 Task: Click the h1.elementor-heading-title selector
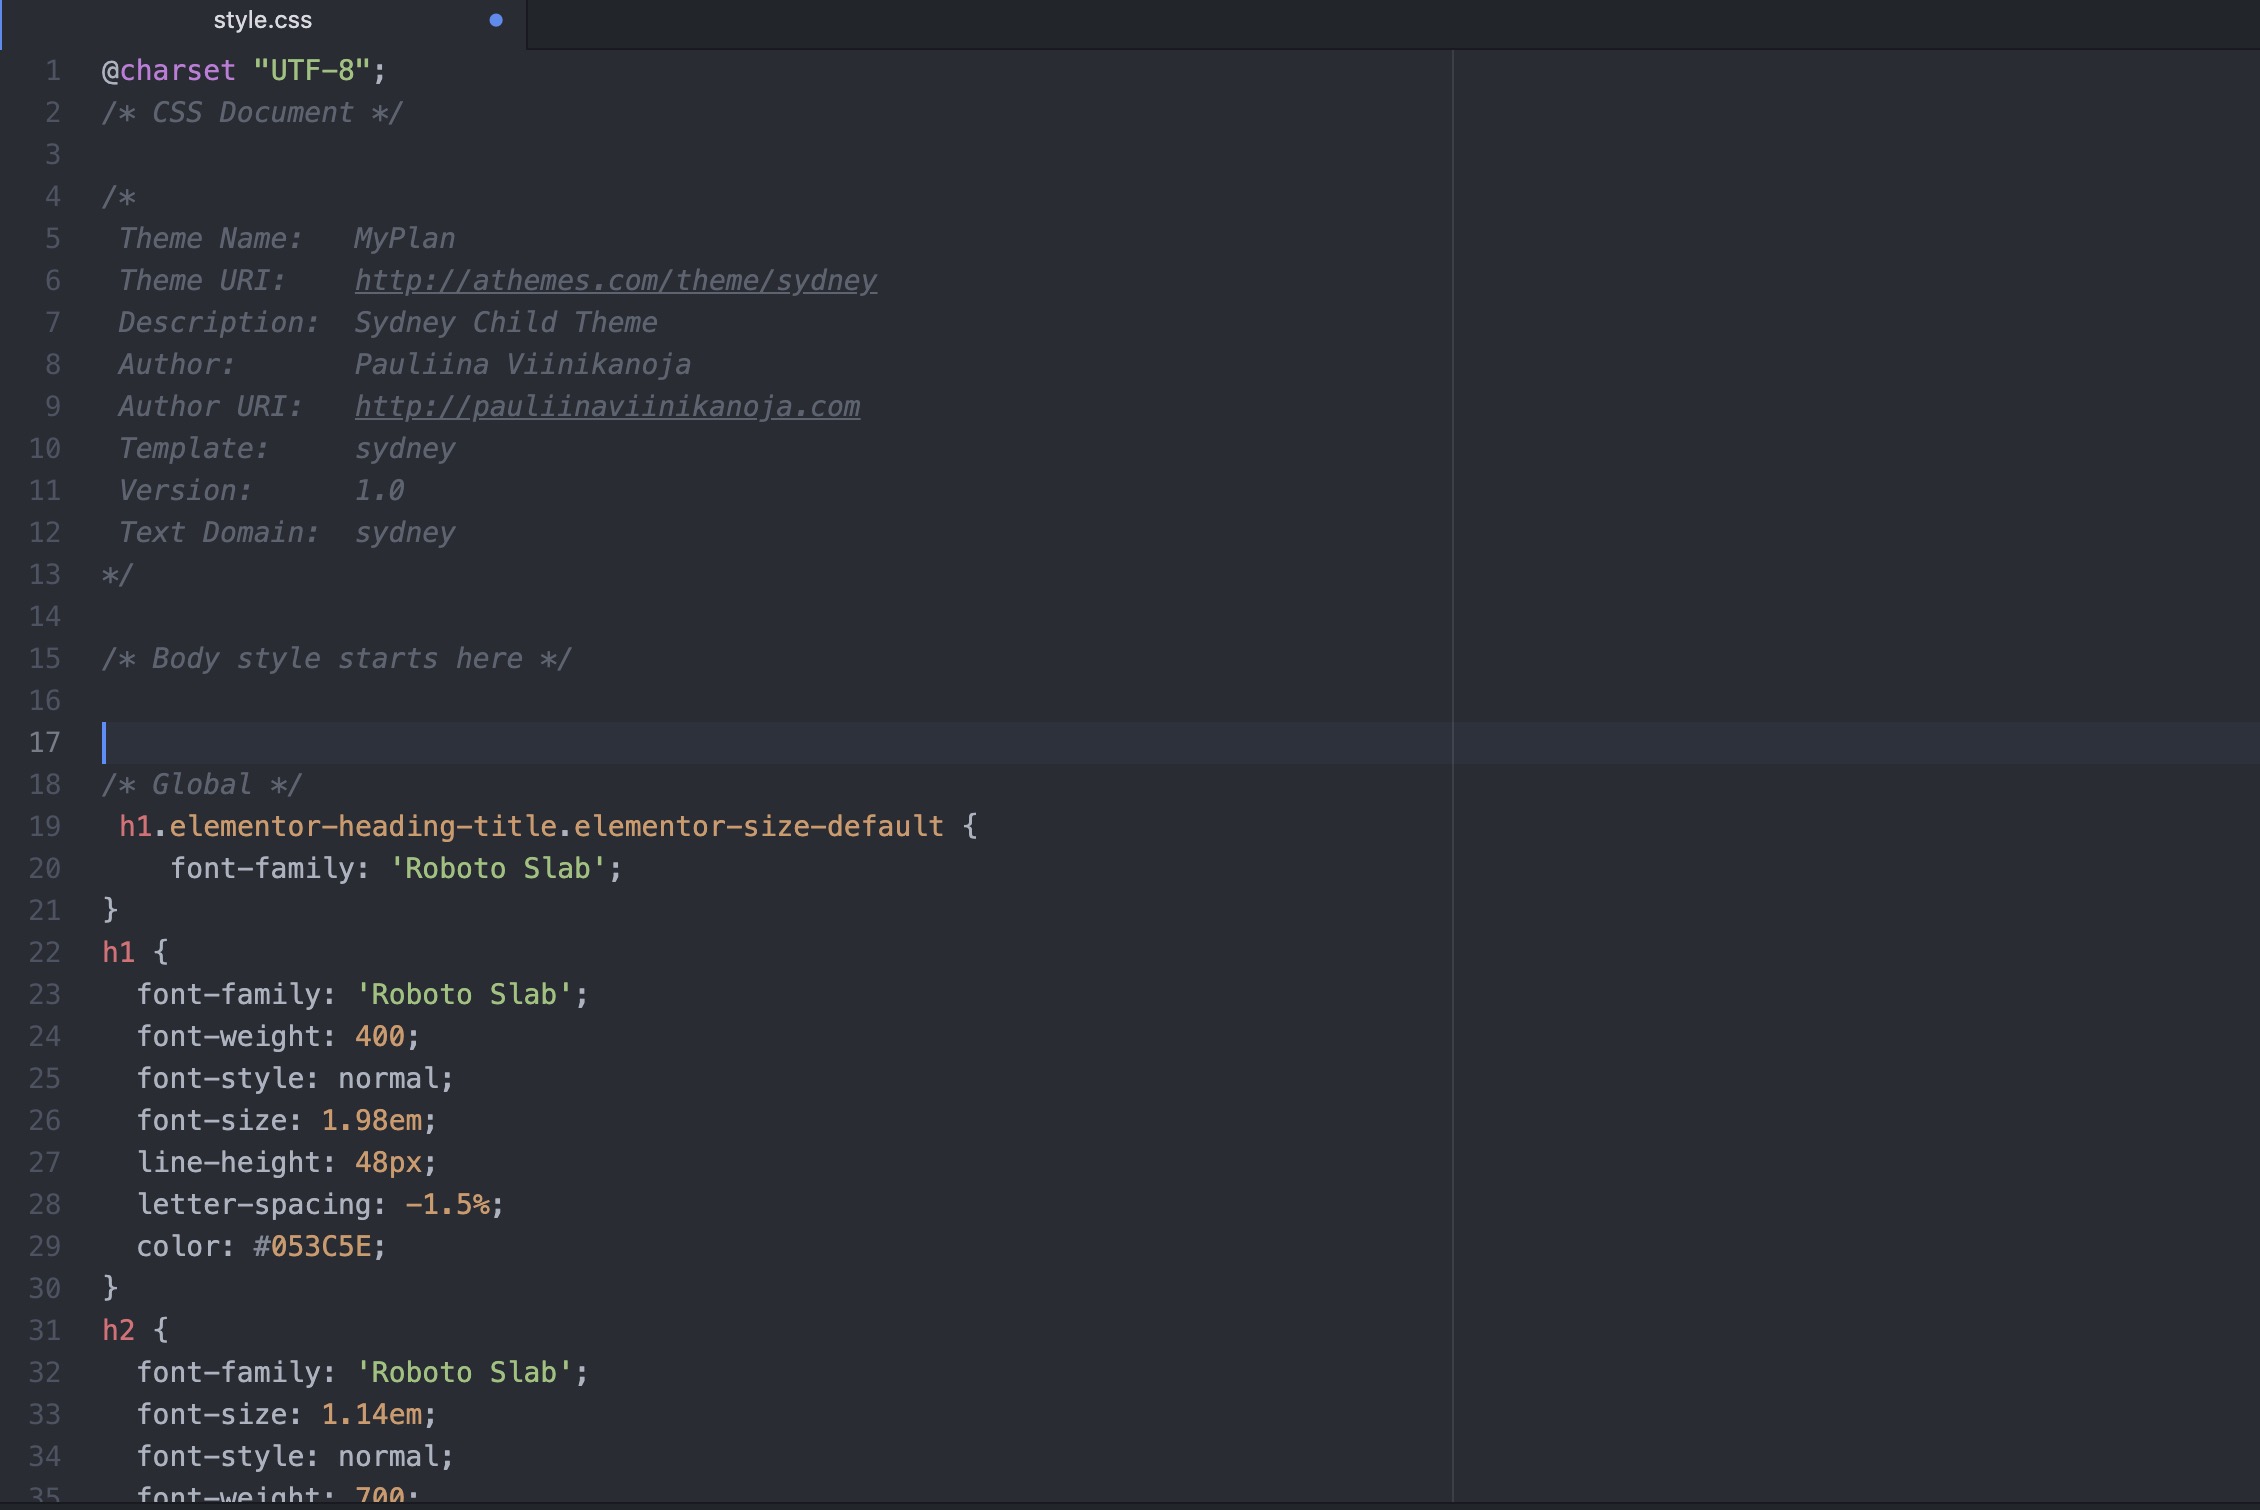[531, 827]
